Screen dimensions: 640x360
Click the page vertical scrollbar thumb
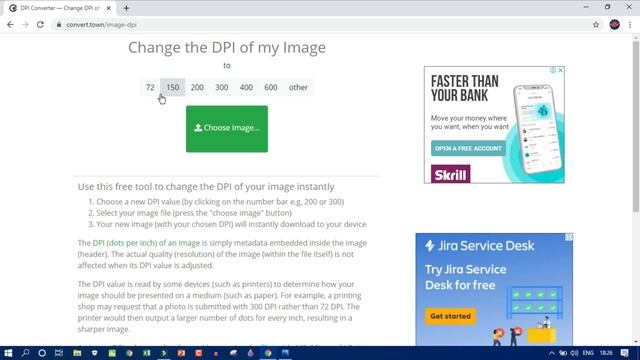point(636,126)
